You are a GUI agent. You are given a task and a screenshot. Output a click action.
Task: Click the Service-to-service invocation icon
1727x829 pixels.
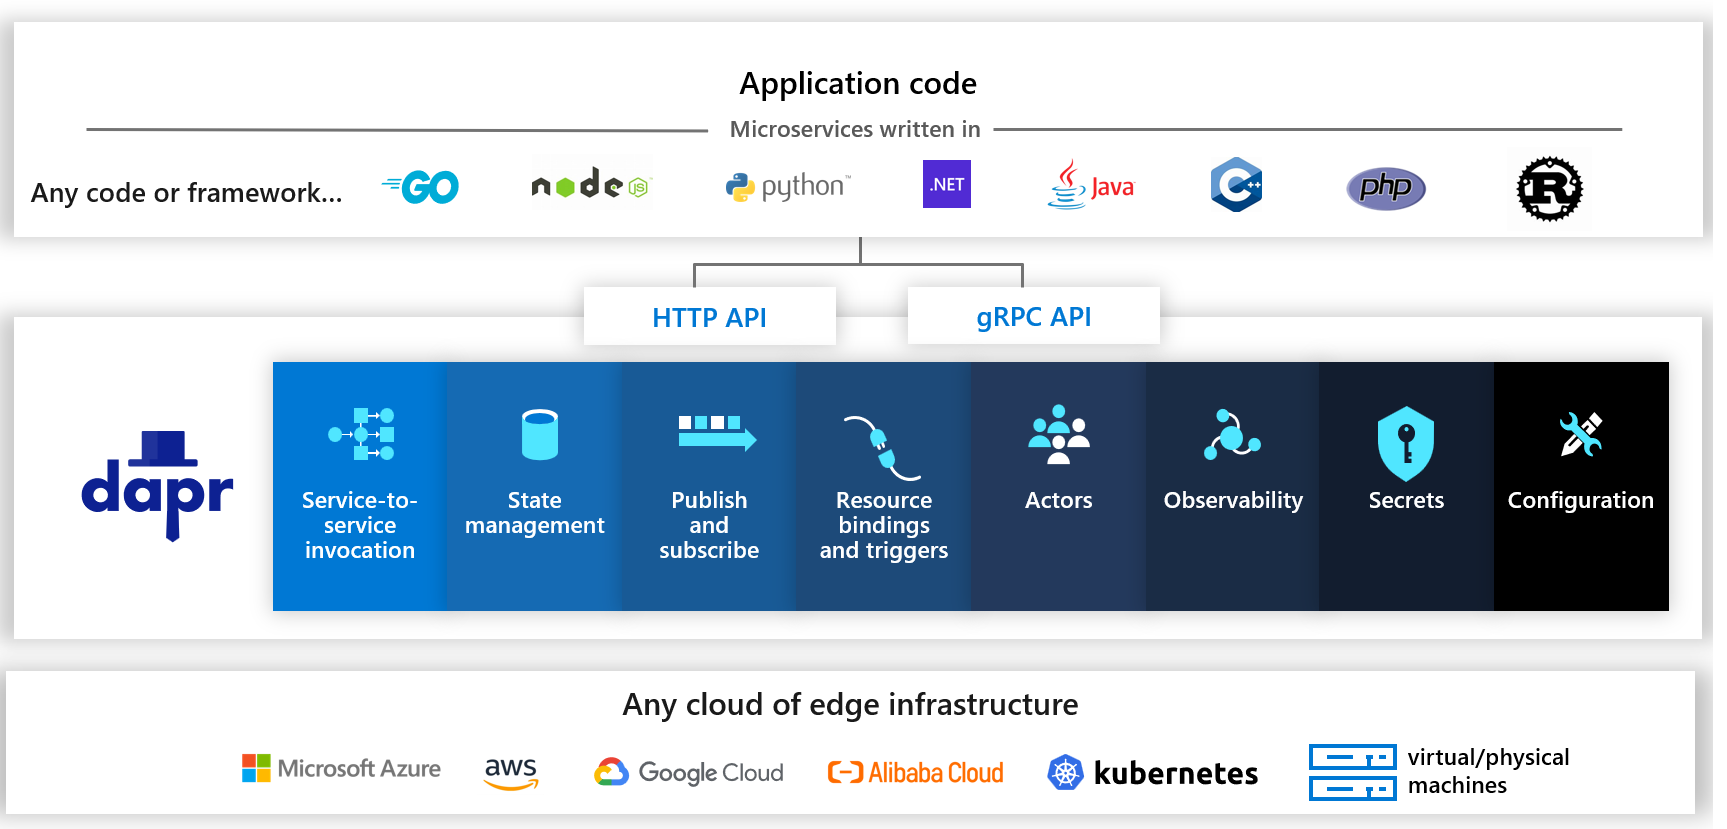pyautogui.click(x=361, y=433)
